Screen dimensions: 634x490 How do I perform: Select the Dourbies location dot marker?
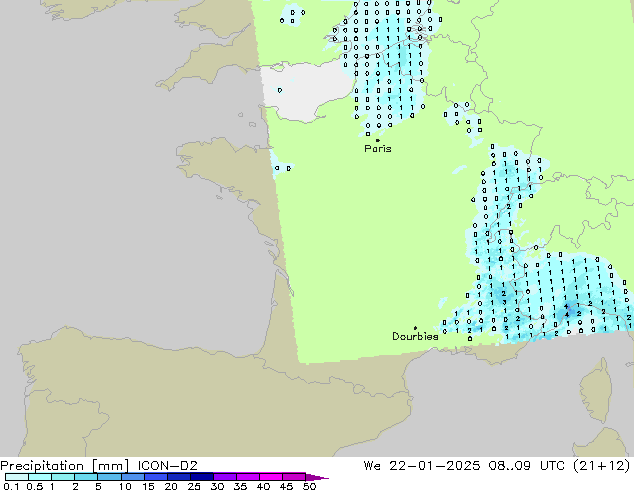tap(415, 328)
